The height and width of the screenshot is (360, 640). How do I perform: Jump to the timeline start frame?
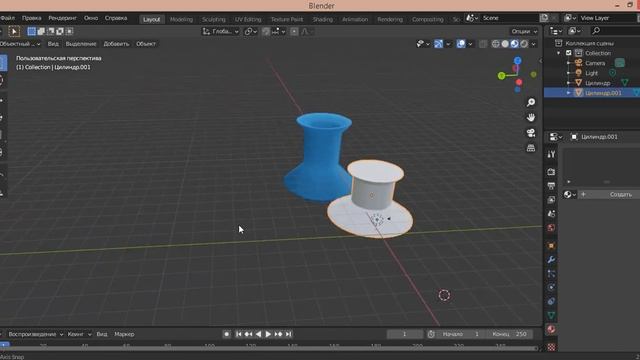[238, 334]
